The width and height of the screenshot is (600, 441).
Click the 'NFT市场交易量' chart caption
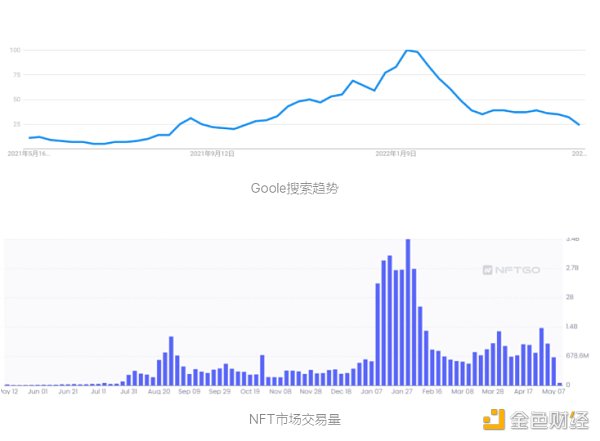tap(295, 419)
